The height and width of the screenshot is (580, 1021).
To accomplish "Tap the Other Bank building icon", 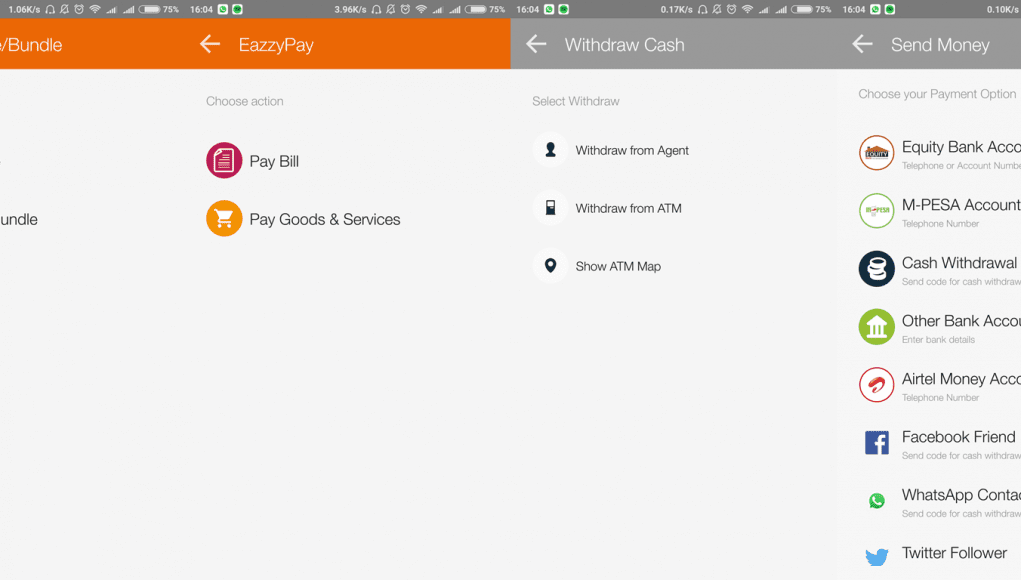I will pyautogui.click(x=876, y=326).
